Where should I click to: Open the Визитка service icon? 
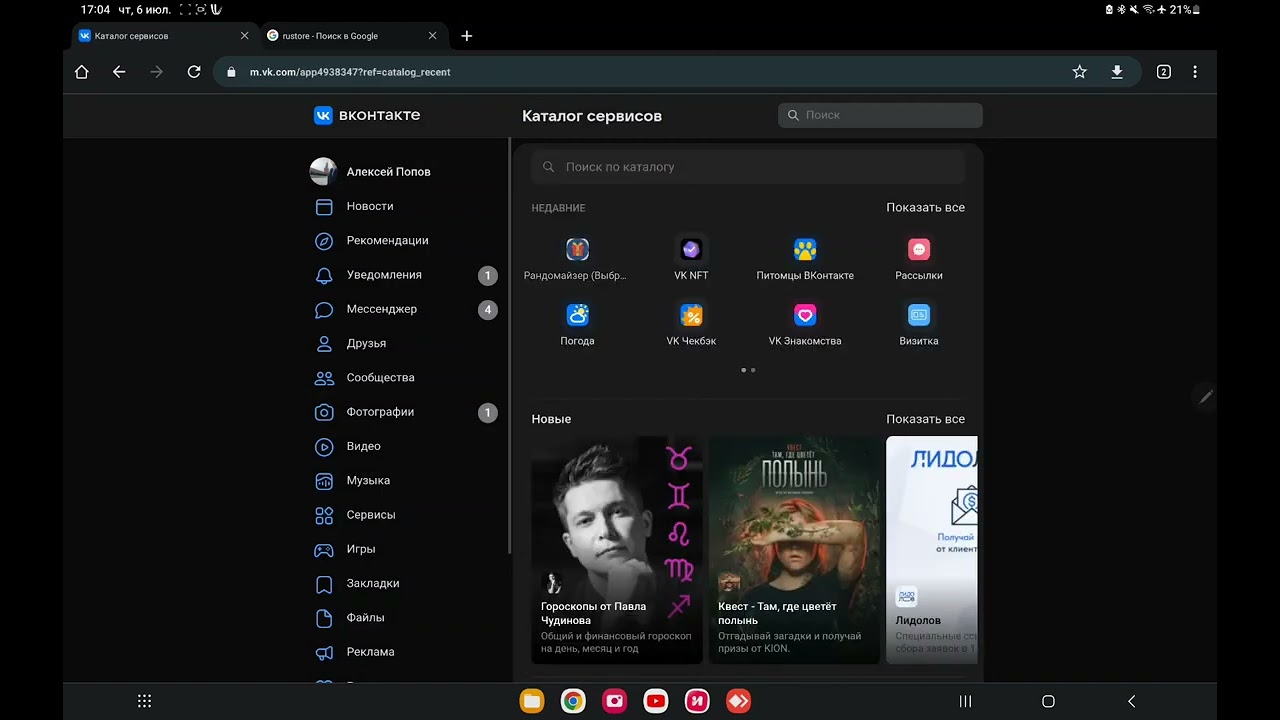point(919,316)
